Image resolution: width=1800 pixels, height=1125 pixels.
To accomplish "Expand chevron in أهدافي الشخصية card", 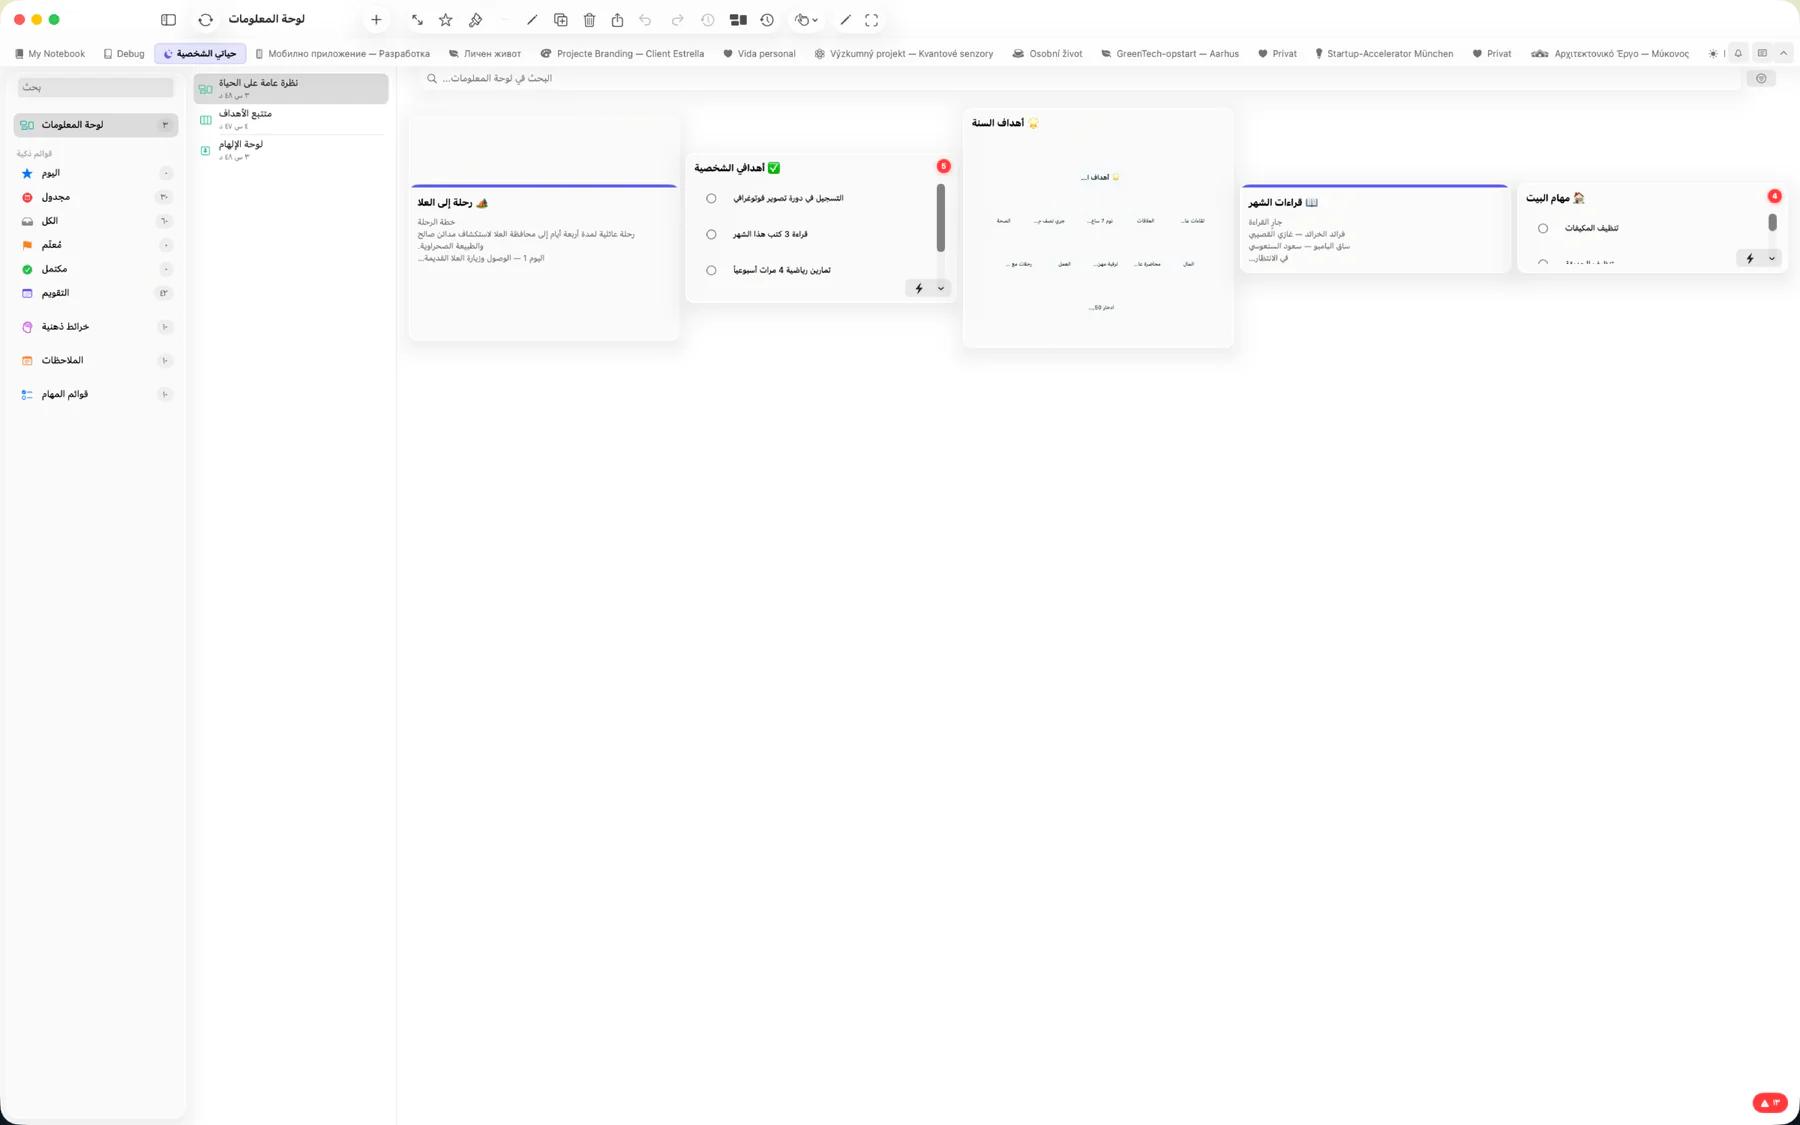I will coord(941,288).
